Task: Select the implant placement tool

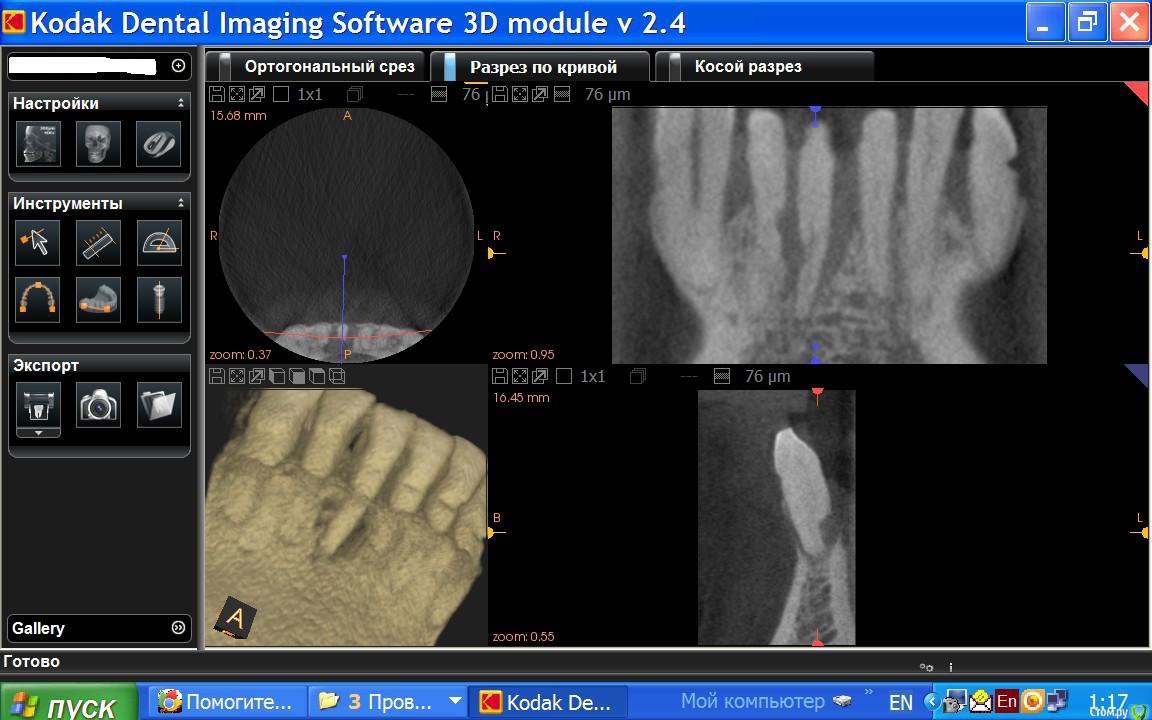Action: tap(159, 300)
